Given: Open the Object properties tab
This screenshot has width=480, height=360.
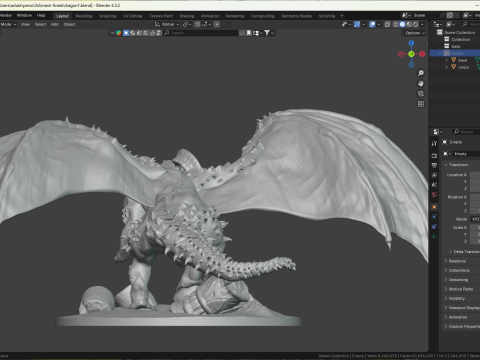Looking at the screenshot, I should point(434,207).
